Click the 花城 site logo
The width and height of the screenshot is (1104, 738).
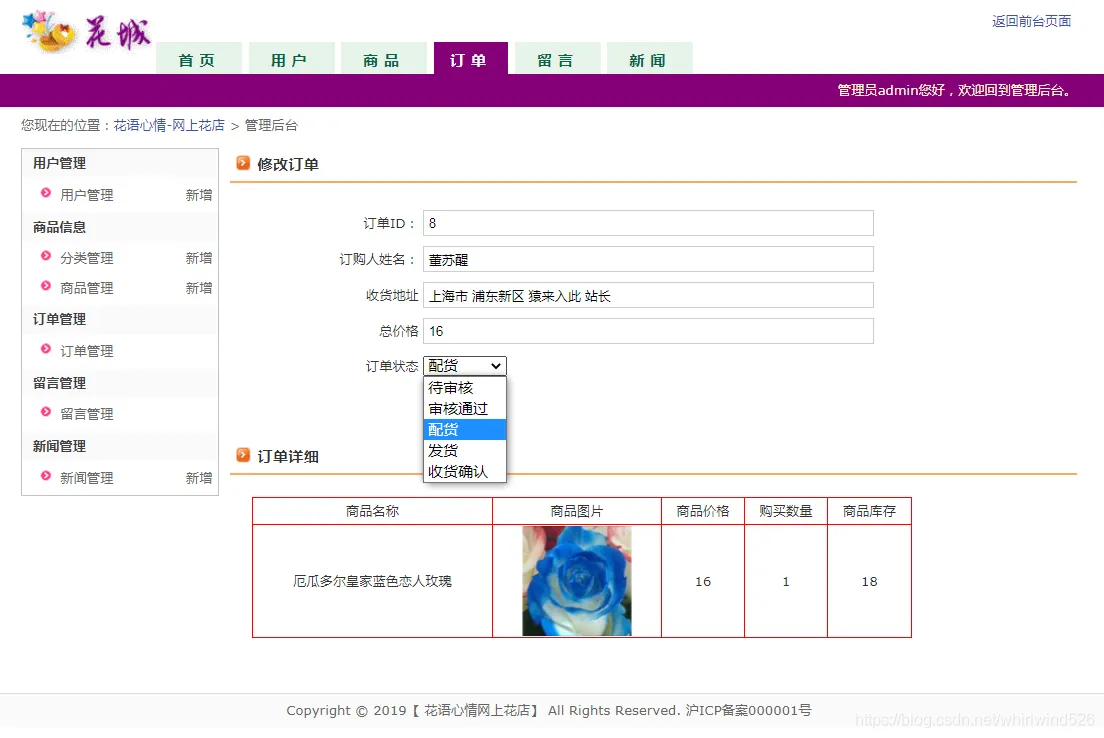coord(86,32)
